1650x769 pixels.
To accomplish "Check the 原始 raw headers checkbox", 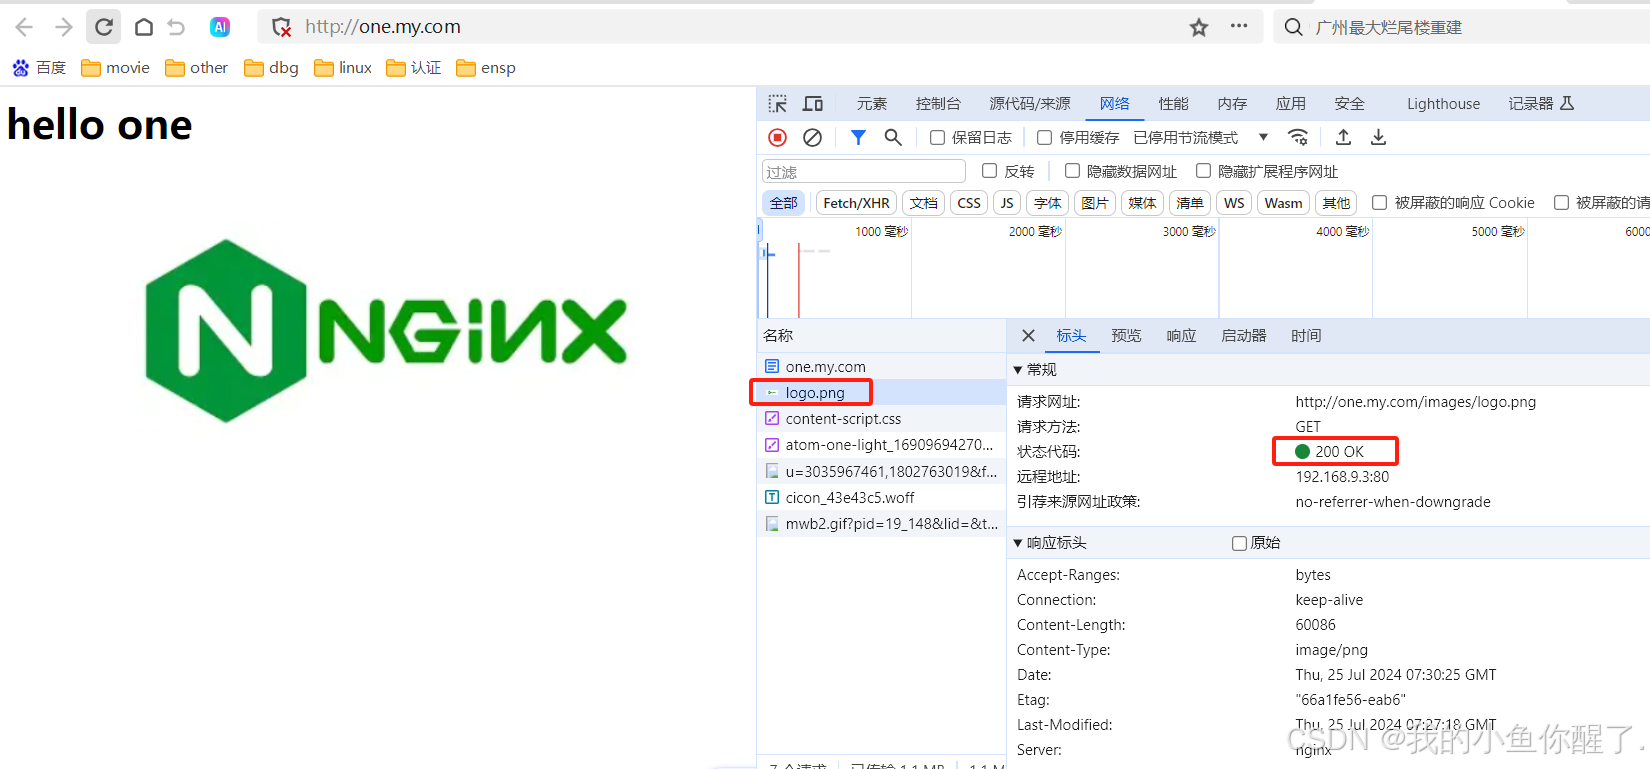I will (x=1239, y=543).
